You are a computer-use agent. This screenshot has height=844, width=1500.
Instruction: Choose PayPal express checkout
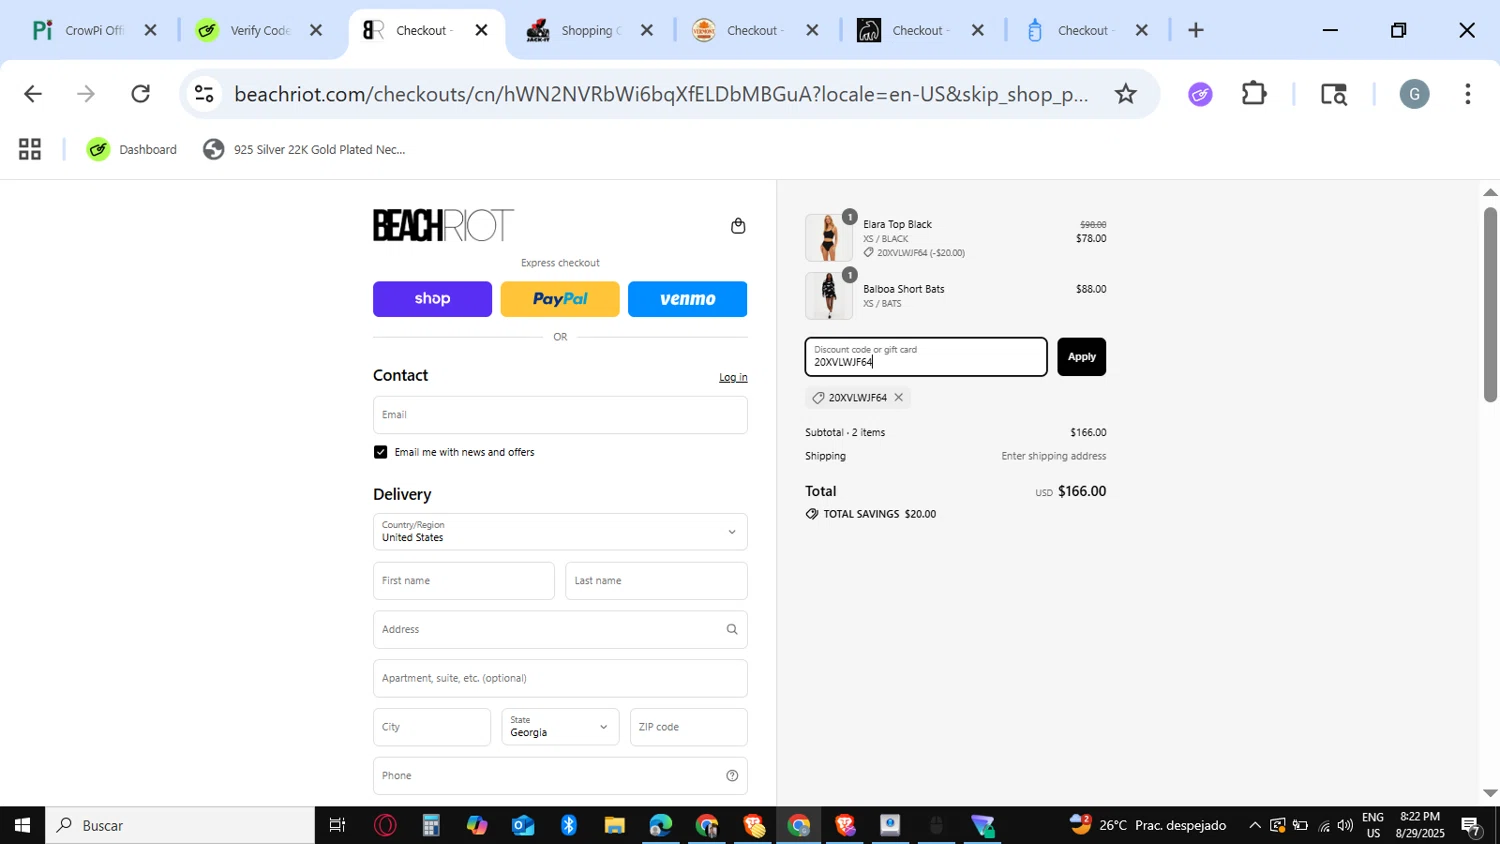point(560,299)
